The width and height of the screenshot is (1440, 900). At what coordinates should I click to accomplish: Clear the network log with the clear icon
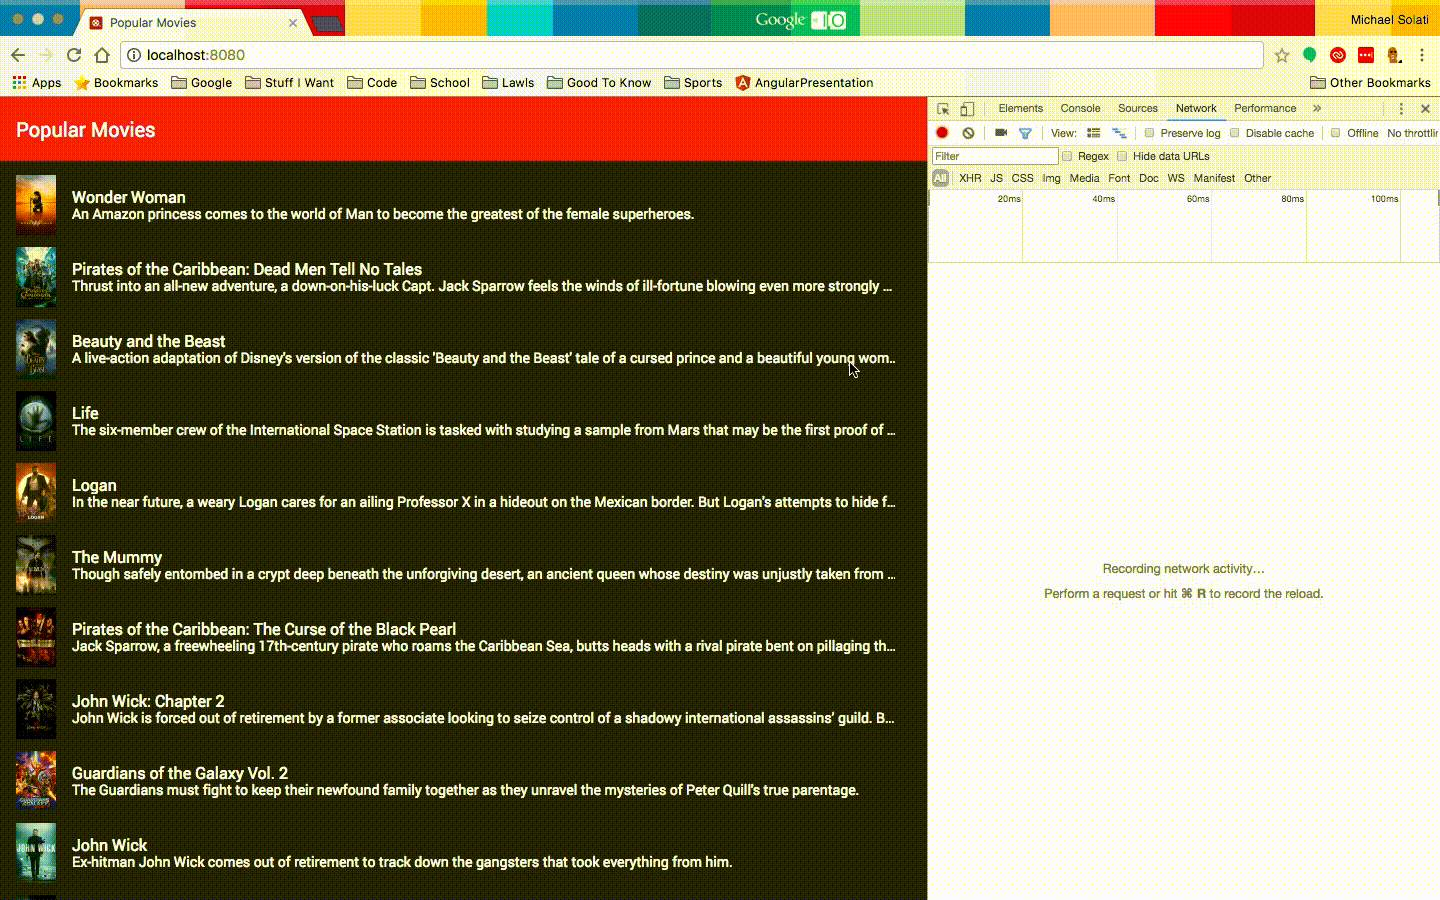pos(968,133)
